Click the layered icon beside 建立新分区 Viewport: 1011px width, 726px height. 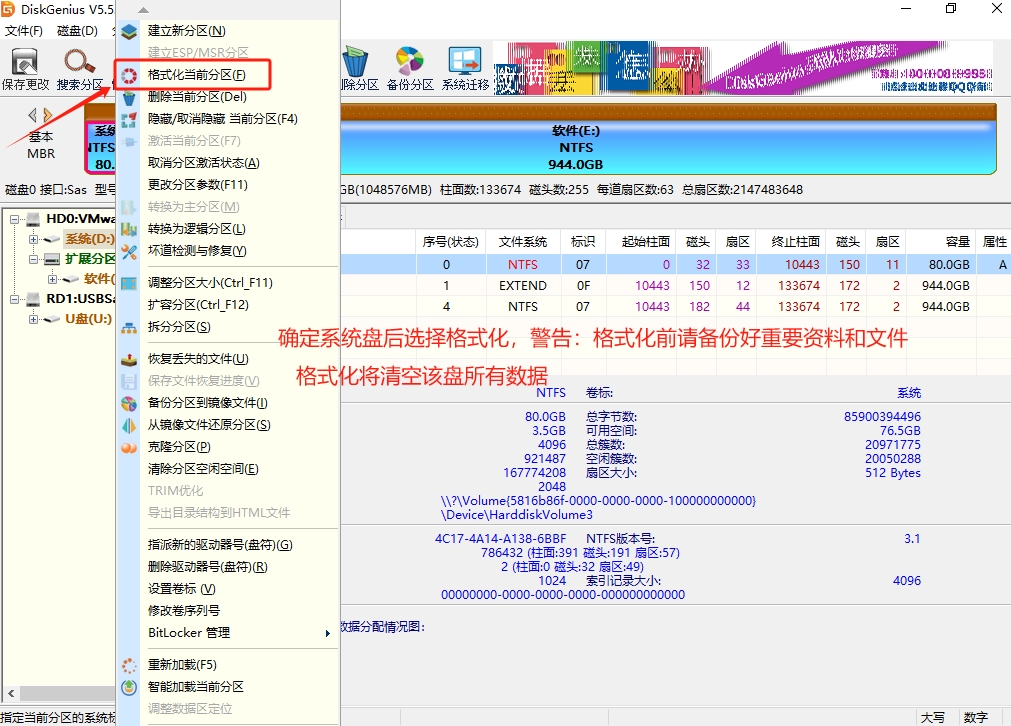[x=129, y=31]
